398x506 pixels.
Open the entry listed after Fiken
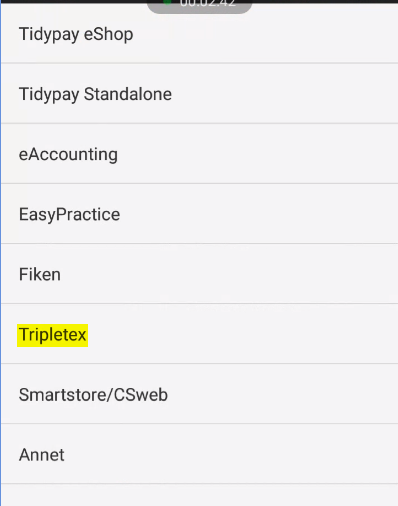click(199, 334)
